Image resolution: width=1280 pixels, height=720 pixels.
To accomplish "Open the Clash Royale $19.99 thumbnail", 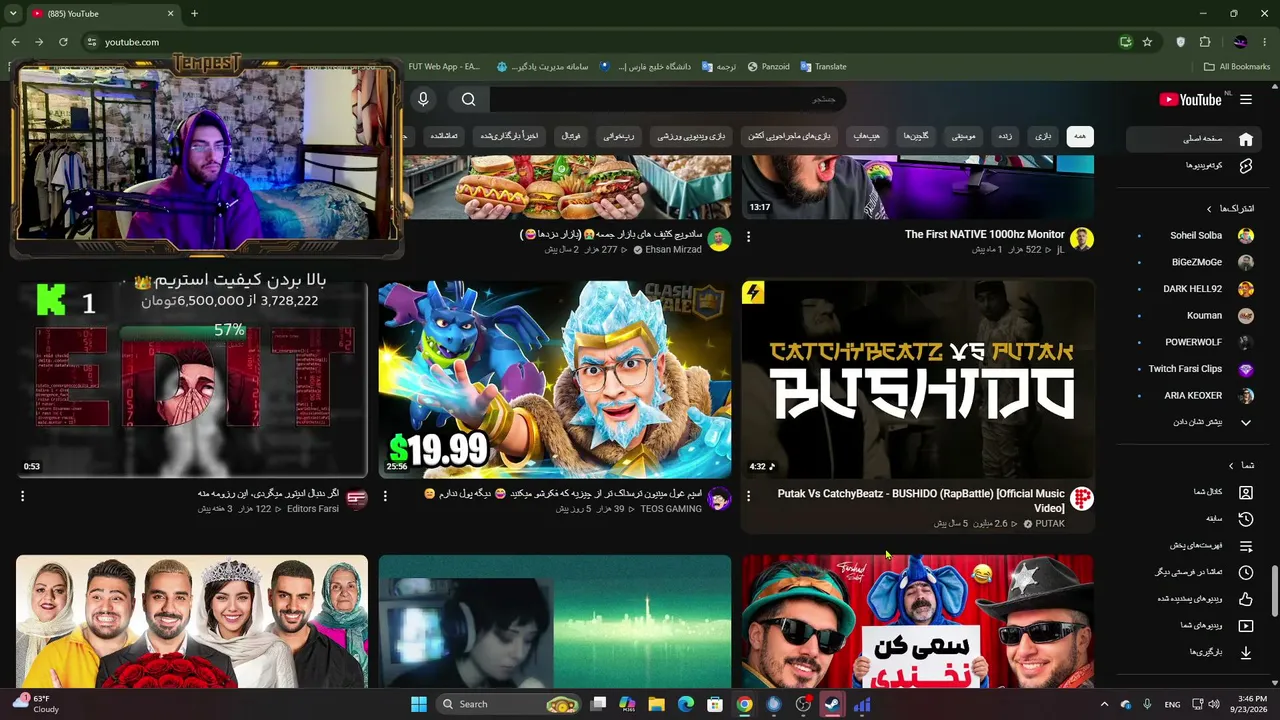I will coord(555,379).
